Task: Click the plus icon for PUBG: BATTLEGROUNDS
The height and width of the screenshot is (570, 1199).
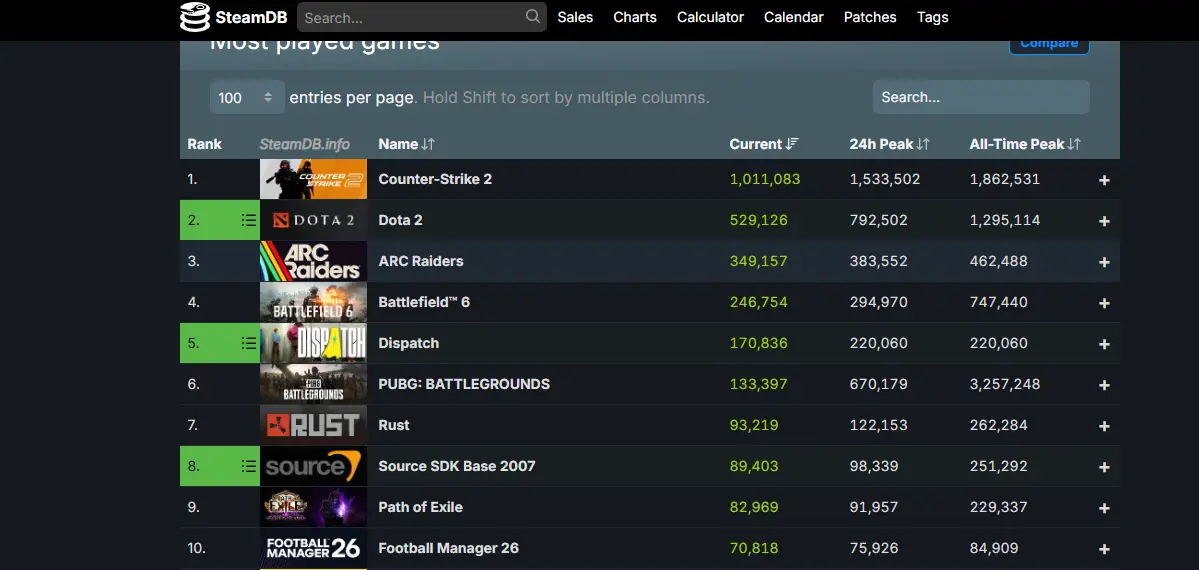Action: (1104, 385)
